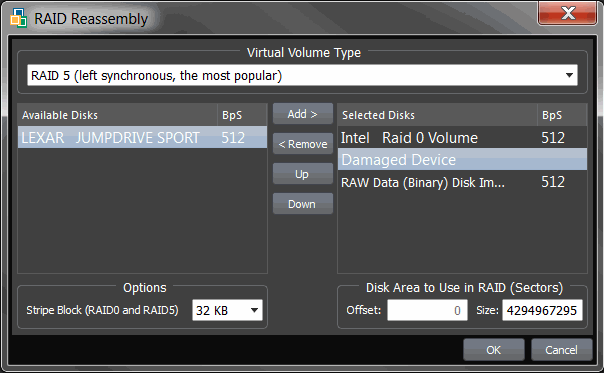The image size is (604, 373).
Task: Cancel the RAID Reassembly dialog
Action: click(x=561, y=349)
